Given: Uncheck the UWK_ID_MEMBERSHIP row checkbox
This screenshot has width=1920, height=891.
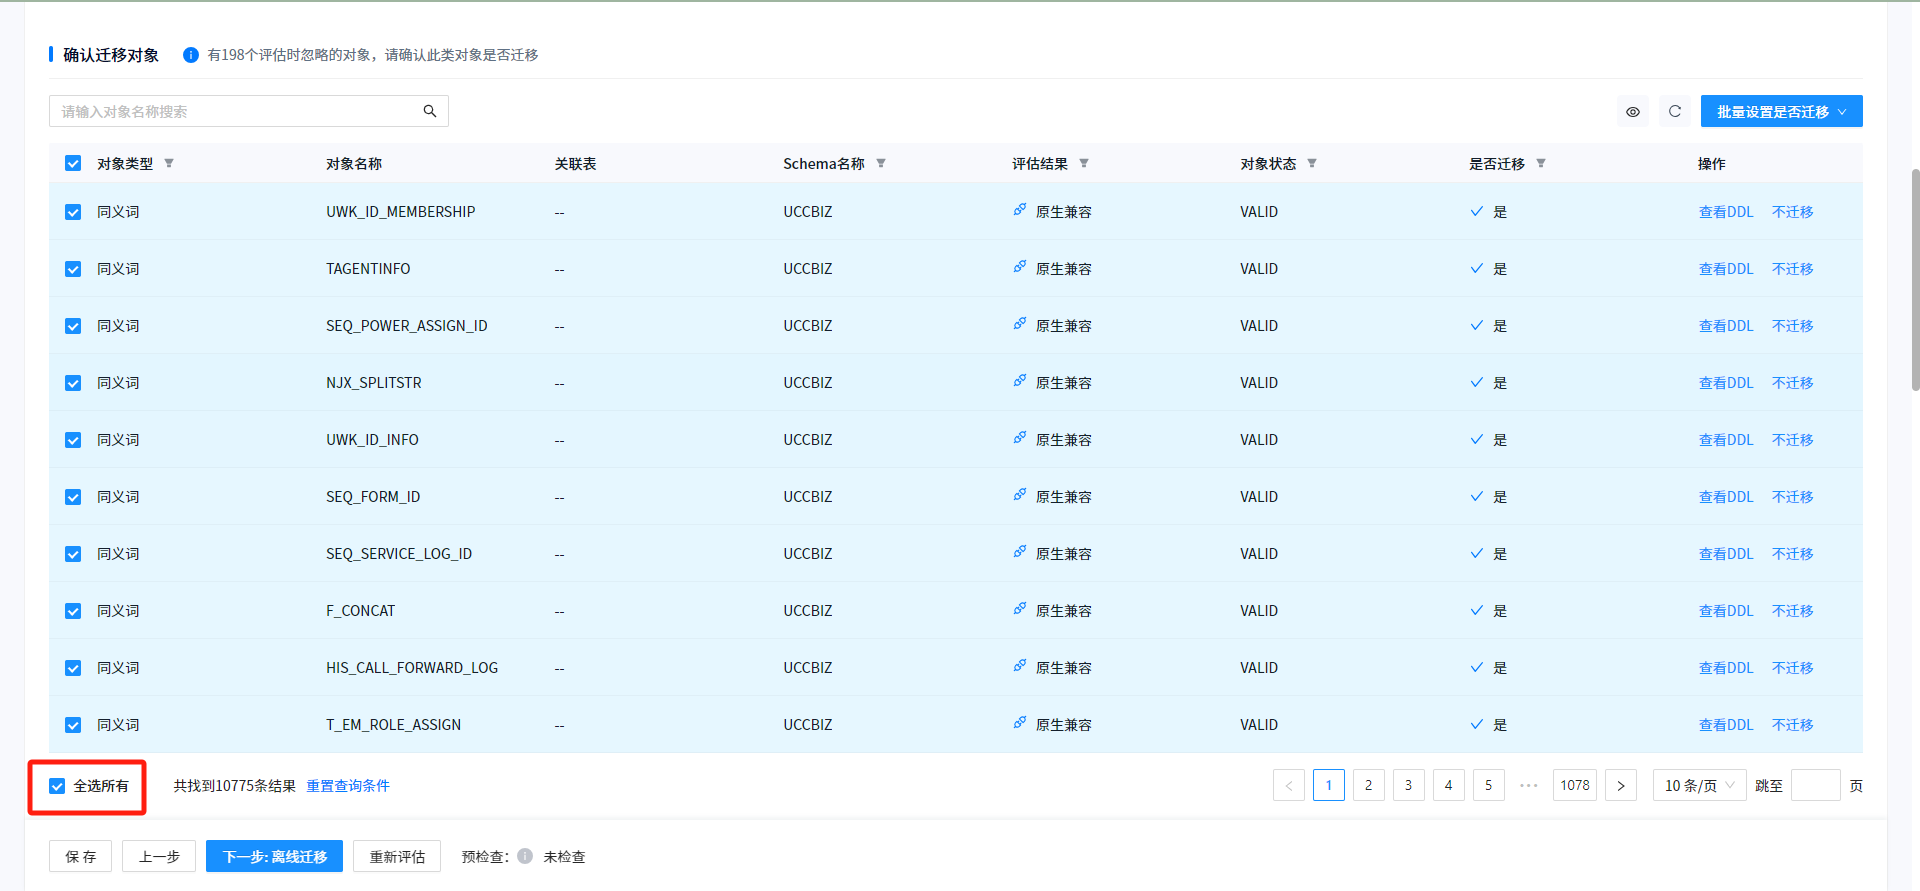Looking at the screenshot, I should [x=73, y=212].
